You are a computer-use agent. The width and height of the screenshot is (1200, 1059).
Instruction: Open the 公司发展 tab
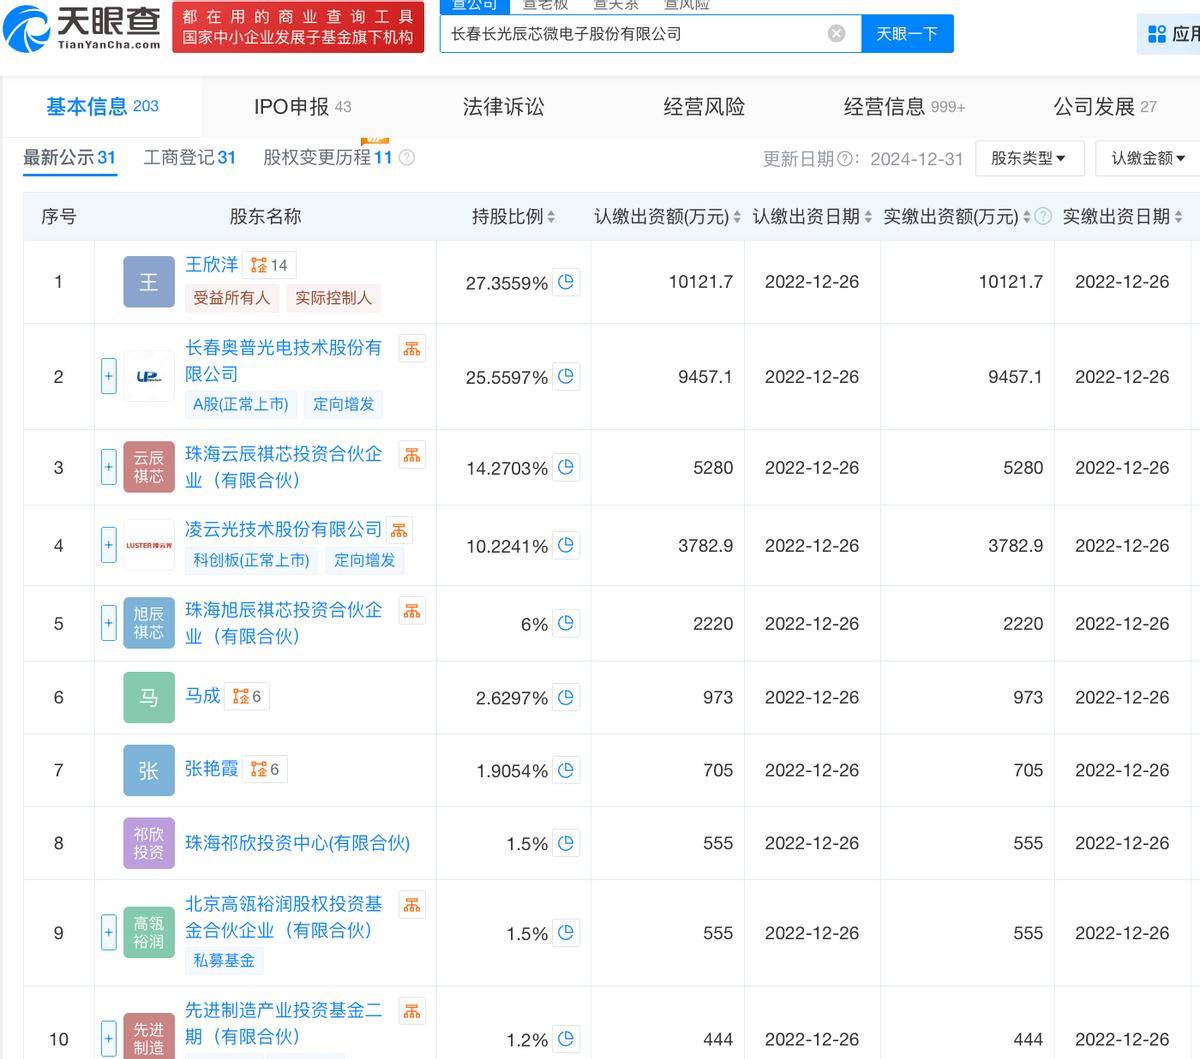click(1104, 107)
